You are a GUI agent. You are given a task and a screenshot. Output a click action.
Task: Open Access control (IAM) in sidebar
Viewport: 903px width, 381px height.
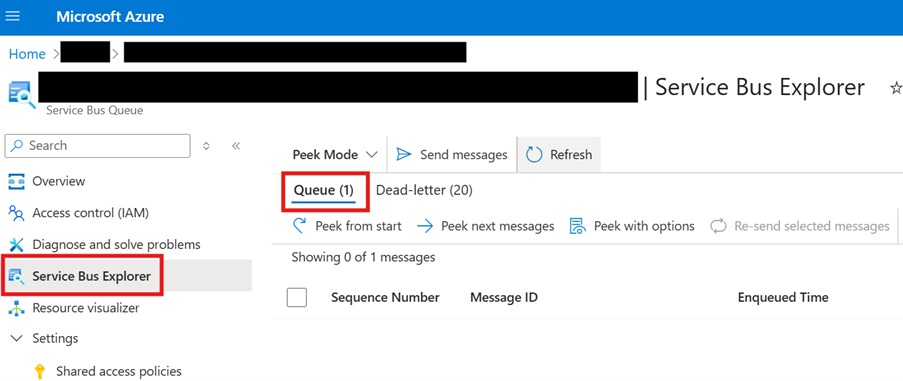point(90,213)
